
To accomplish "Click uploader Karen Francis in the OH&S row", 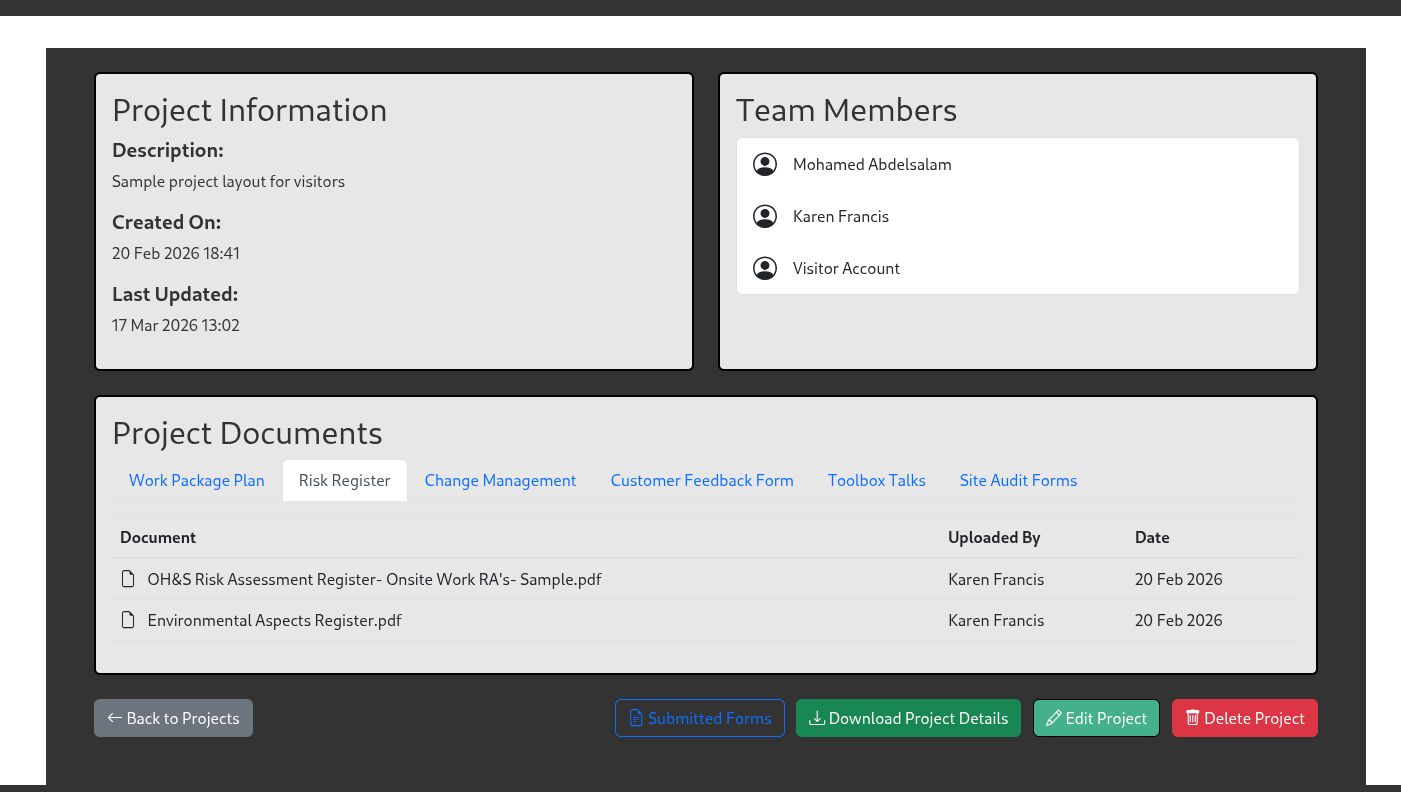I will (x=996, y=579).
